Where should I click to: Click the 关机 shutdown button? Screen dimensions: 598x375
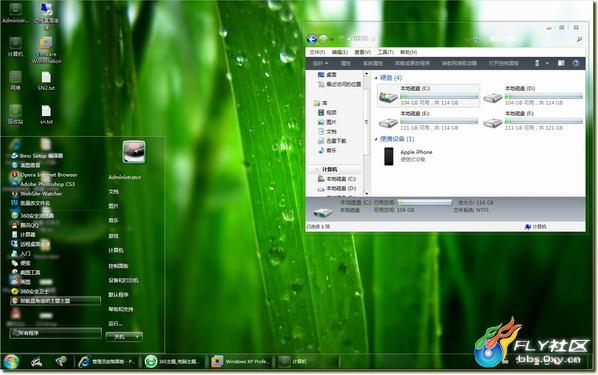pos(119,337)
